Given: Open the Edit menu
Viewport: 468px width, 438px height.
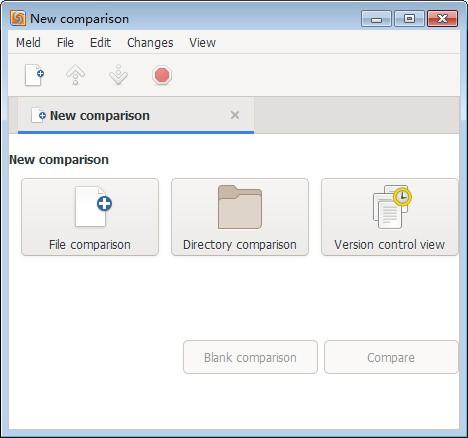Looking at the screenshot, I should pos(100,43).
